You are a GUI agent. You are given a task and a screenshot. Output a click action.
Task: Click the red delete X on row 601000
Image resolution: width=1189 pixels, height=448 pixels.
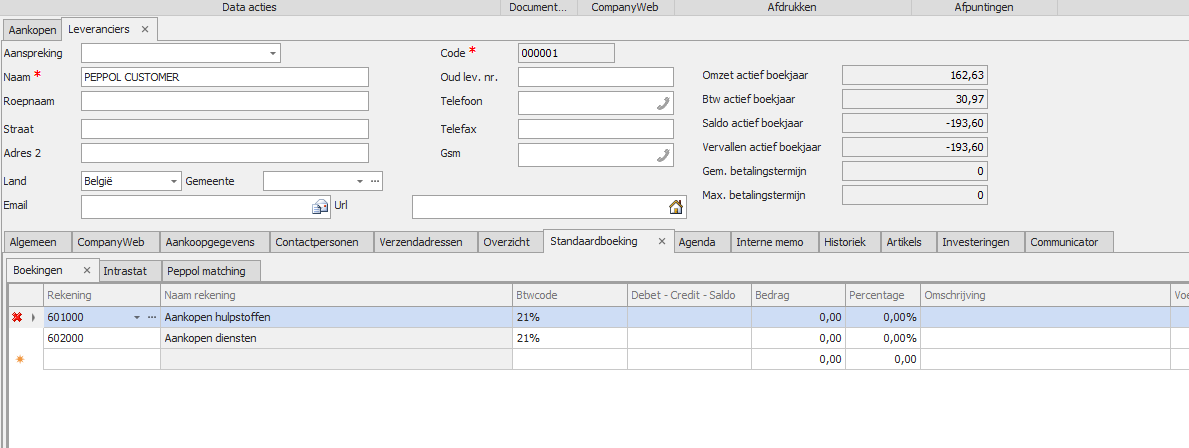pyautogui.click(x=17, y=317)
